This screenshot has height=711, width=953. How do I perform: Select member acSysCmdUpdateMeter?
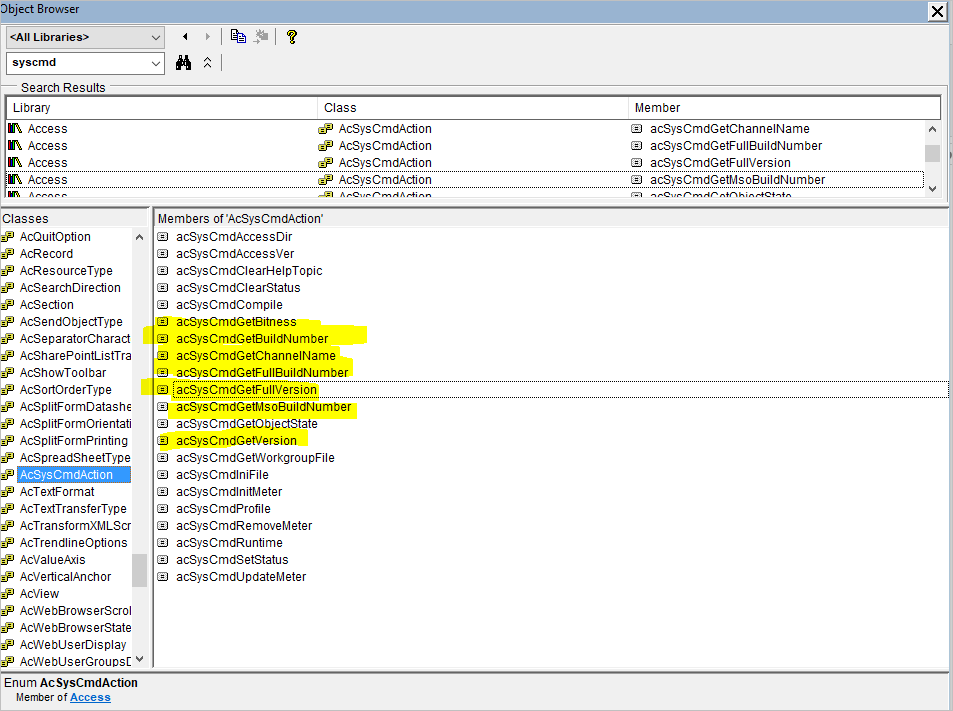(x=241, y=577)
